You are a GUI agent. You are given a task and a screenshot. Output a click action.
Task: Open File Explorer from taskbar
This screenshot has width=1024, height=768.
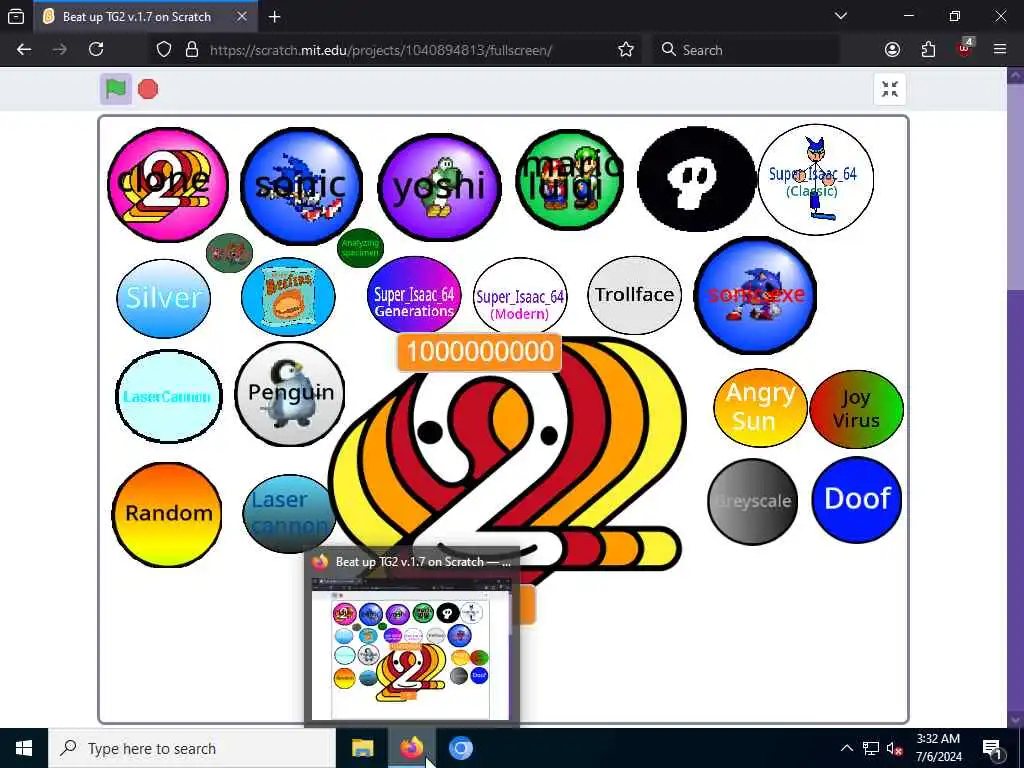pyautogui.click(x=362, y=748)
